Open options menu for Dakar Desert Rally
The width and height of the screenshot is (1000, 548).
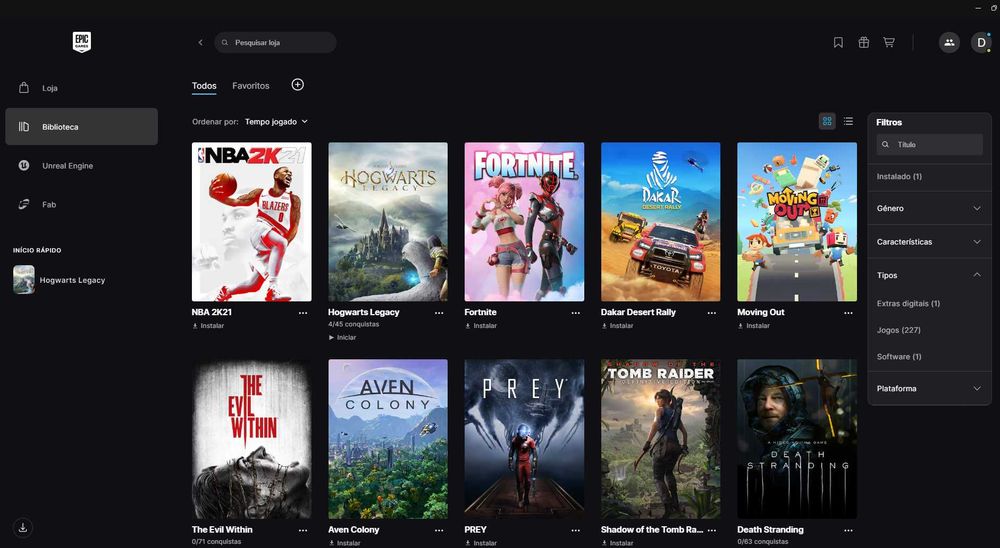coord(712,313)
